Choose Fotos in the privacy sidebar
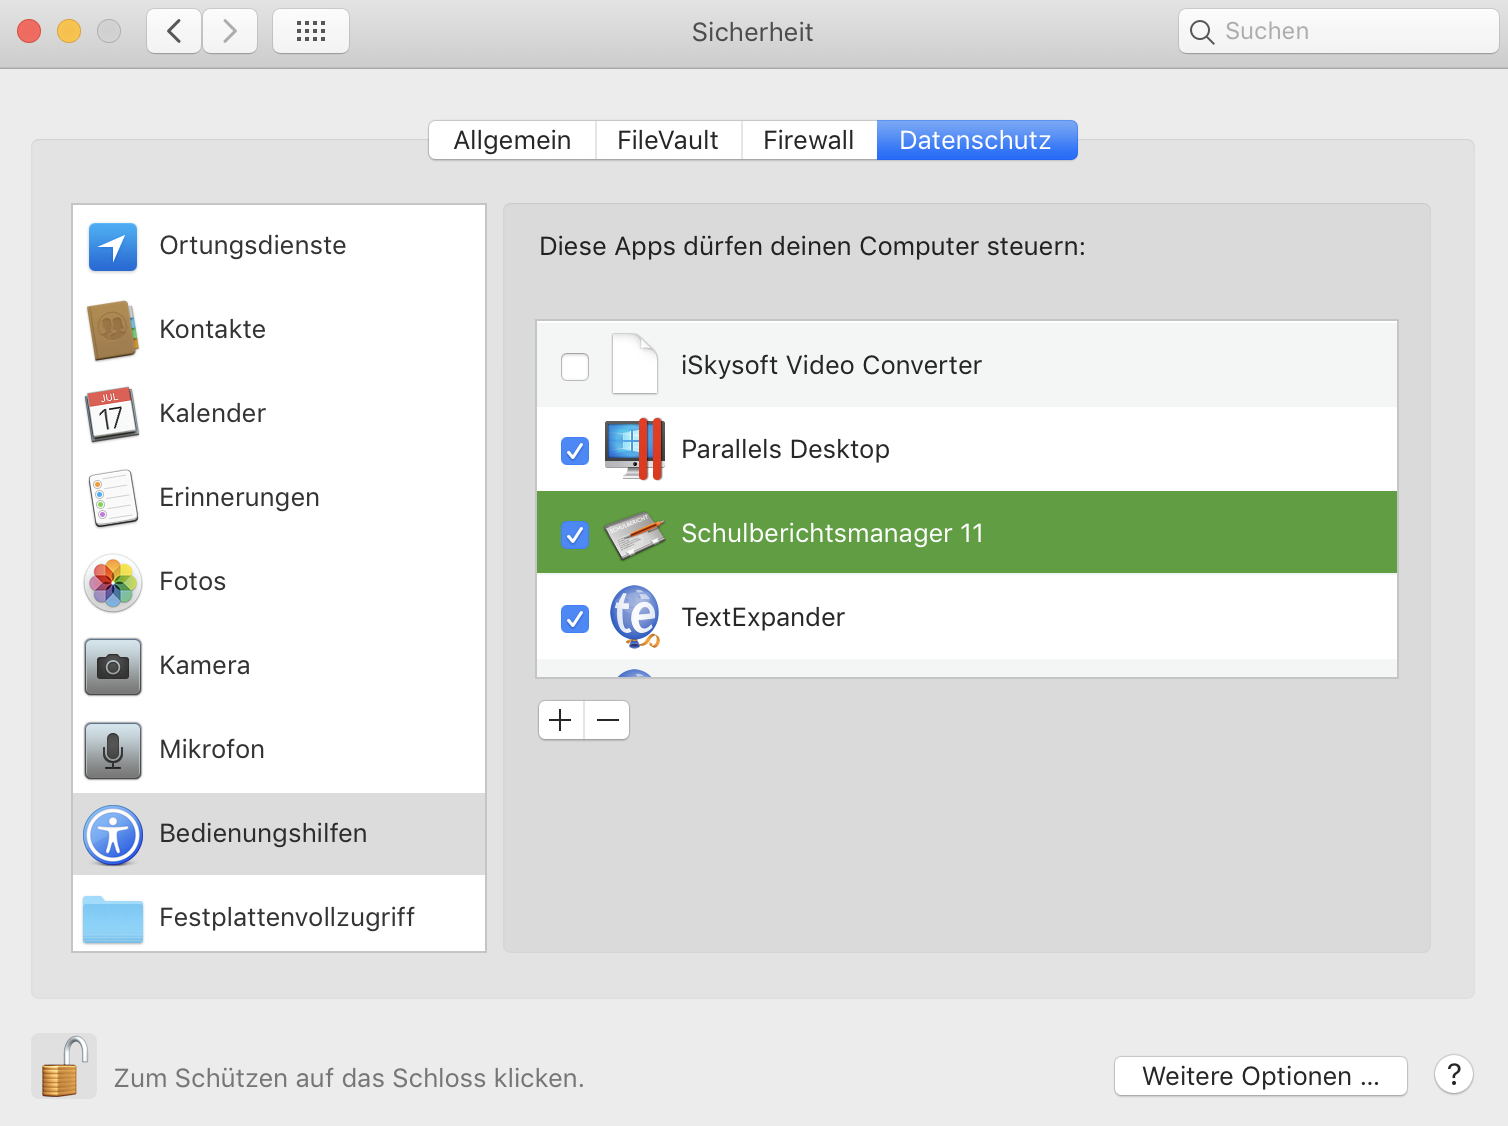Image resolution: width=1508 pixels, height=1126 pixels. point(192,582)
